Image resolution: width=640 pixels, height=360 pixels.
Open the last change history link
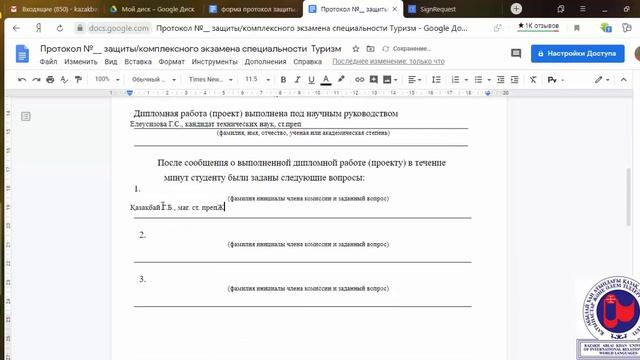coord(388,61)
